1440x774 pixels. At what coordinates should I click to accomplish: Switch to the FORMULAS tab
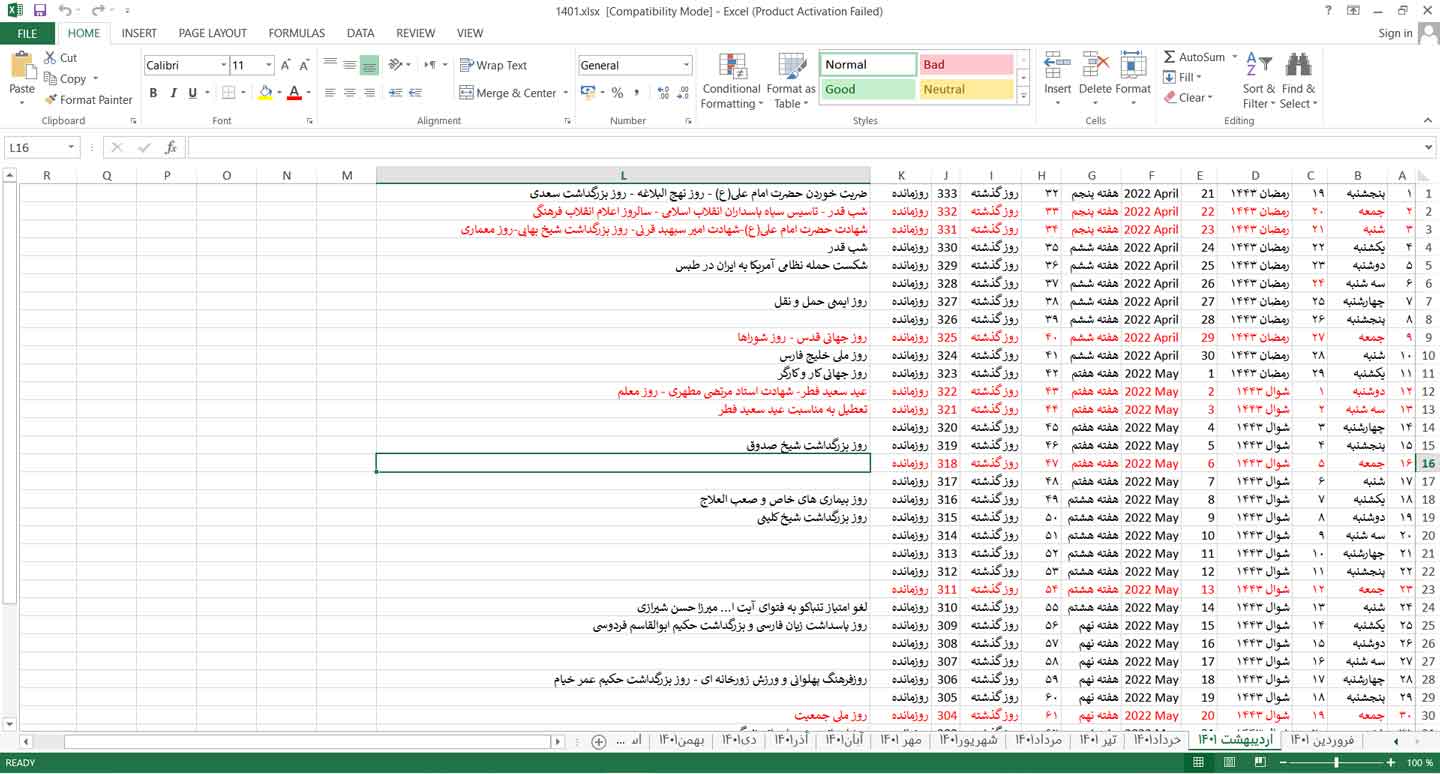[x=296, y=33]
